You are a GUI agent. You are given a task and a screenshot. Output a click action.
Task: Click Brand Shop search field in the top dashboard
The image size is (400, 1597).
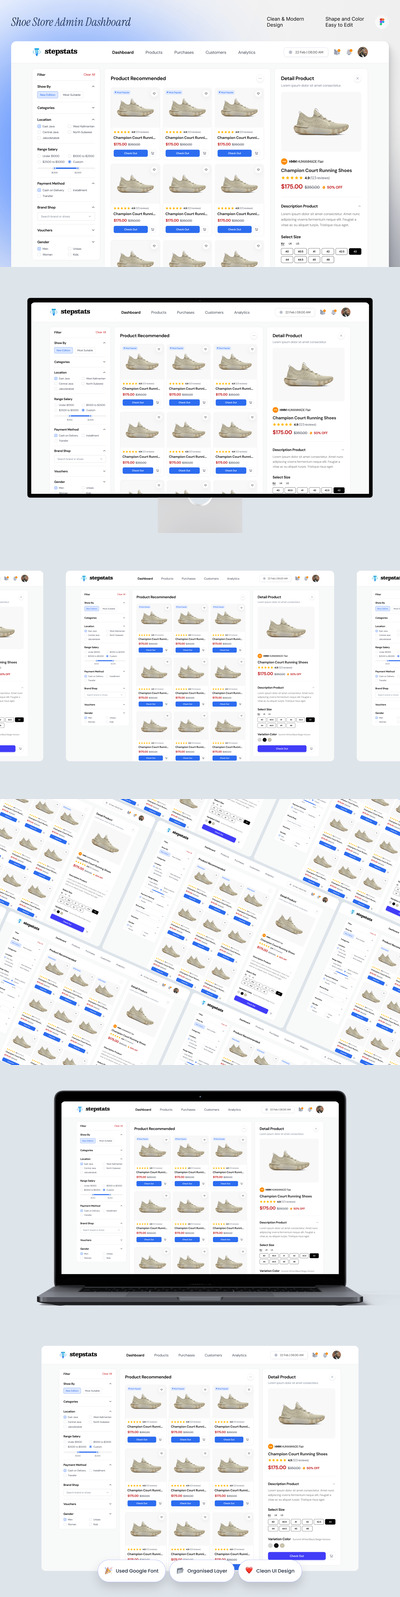tap(66, 216)
